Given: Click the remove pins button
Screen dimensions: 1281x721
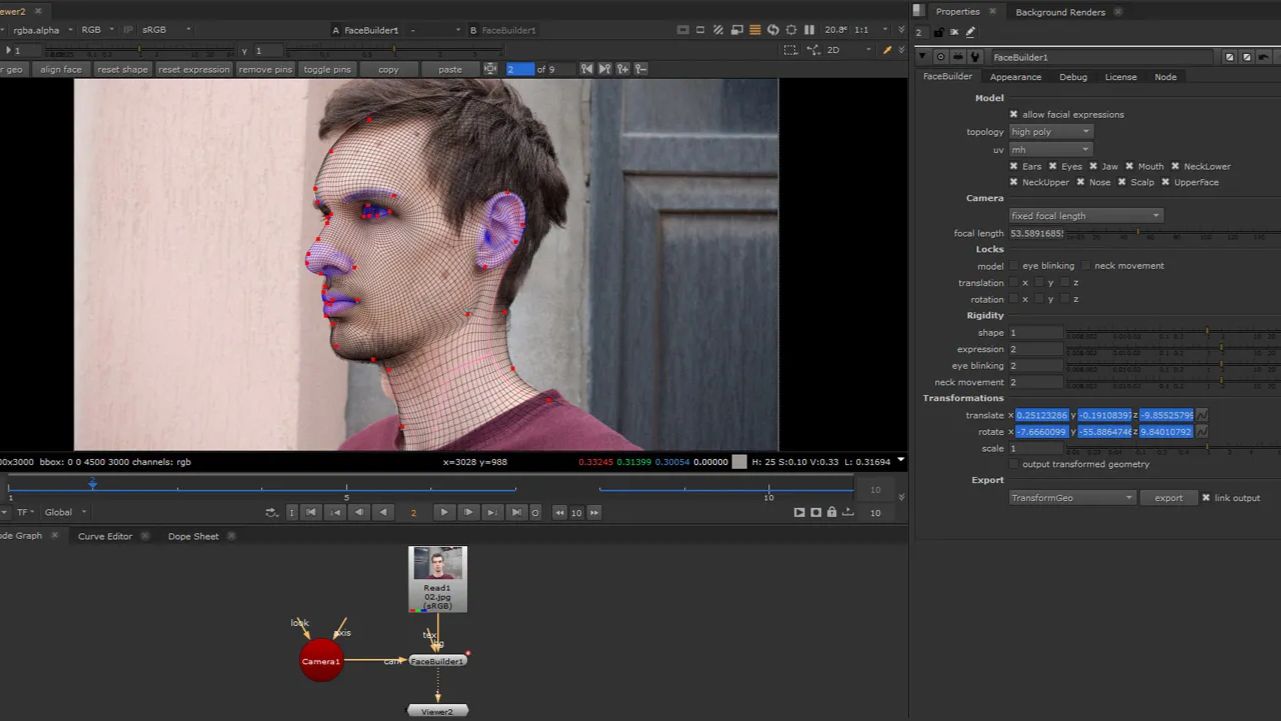Looking at the screenshot, I should pyautogui.click(x=265, y=69).
